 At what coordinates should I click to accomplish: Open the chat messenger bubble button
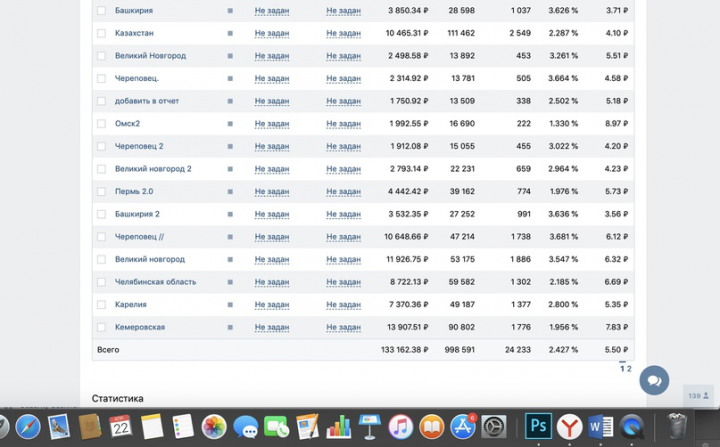(654, 380)
